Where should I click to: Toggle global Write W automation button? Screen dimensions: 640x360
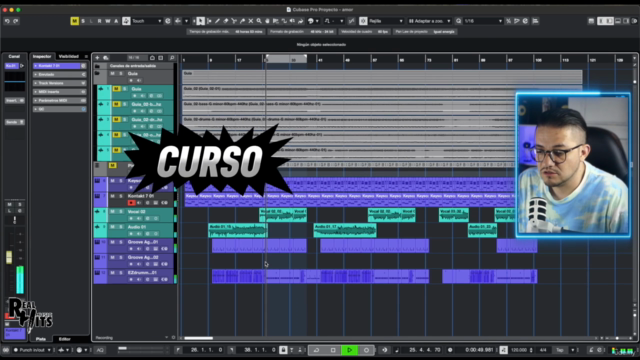[x=108, y=21]
